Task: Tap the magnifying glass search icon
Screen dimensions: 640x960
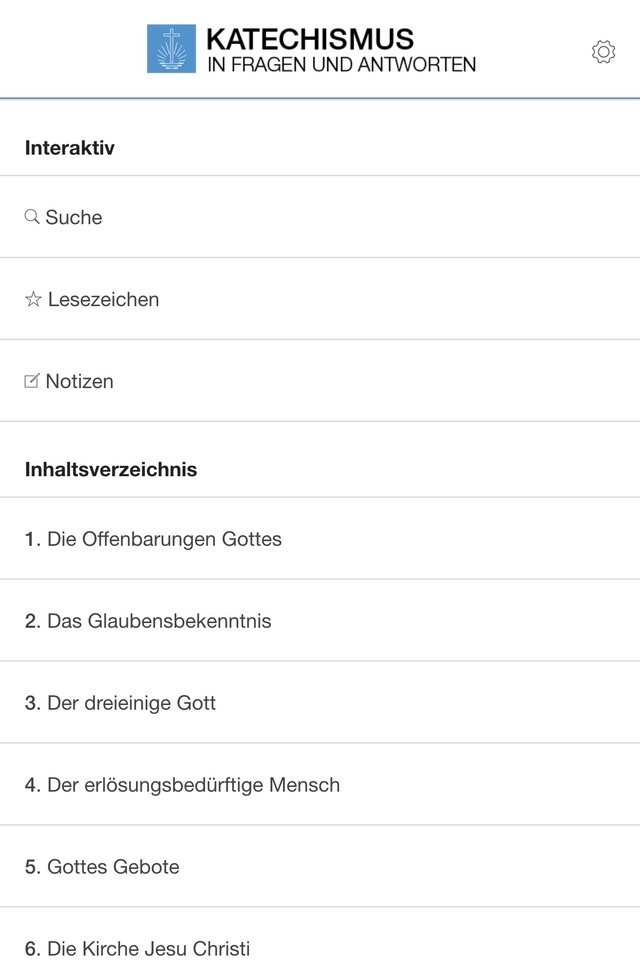Action: coord(32,217)
